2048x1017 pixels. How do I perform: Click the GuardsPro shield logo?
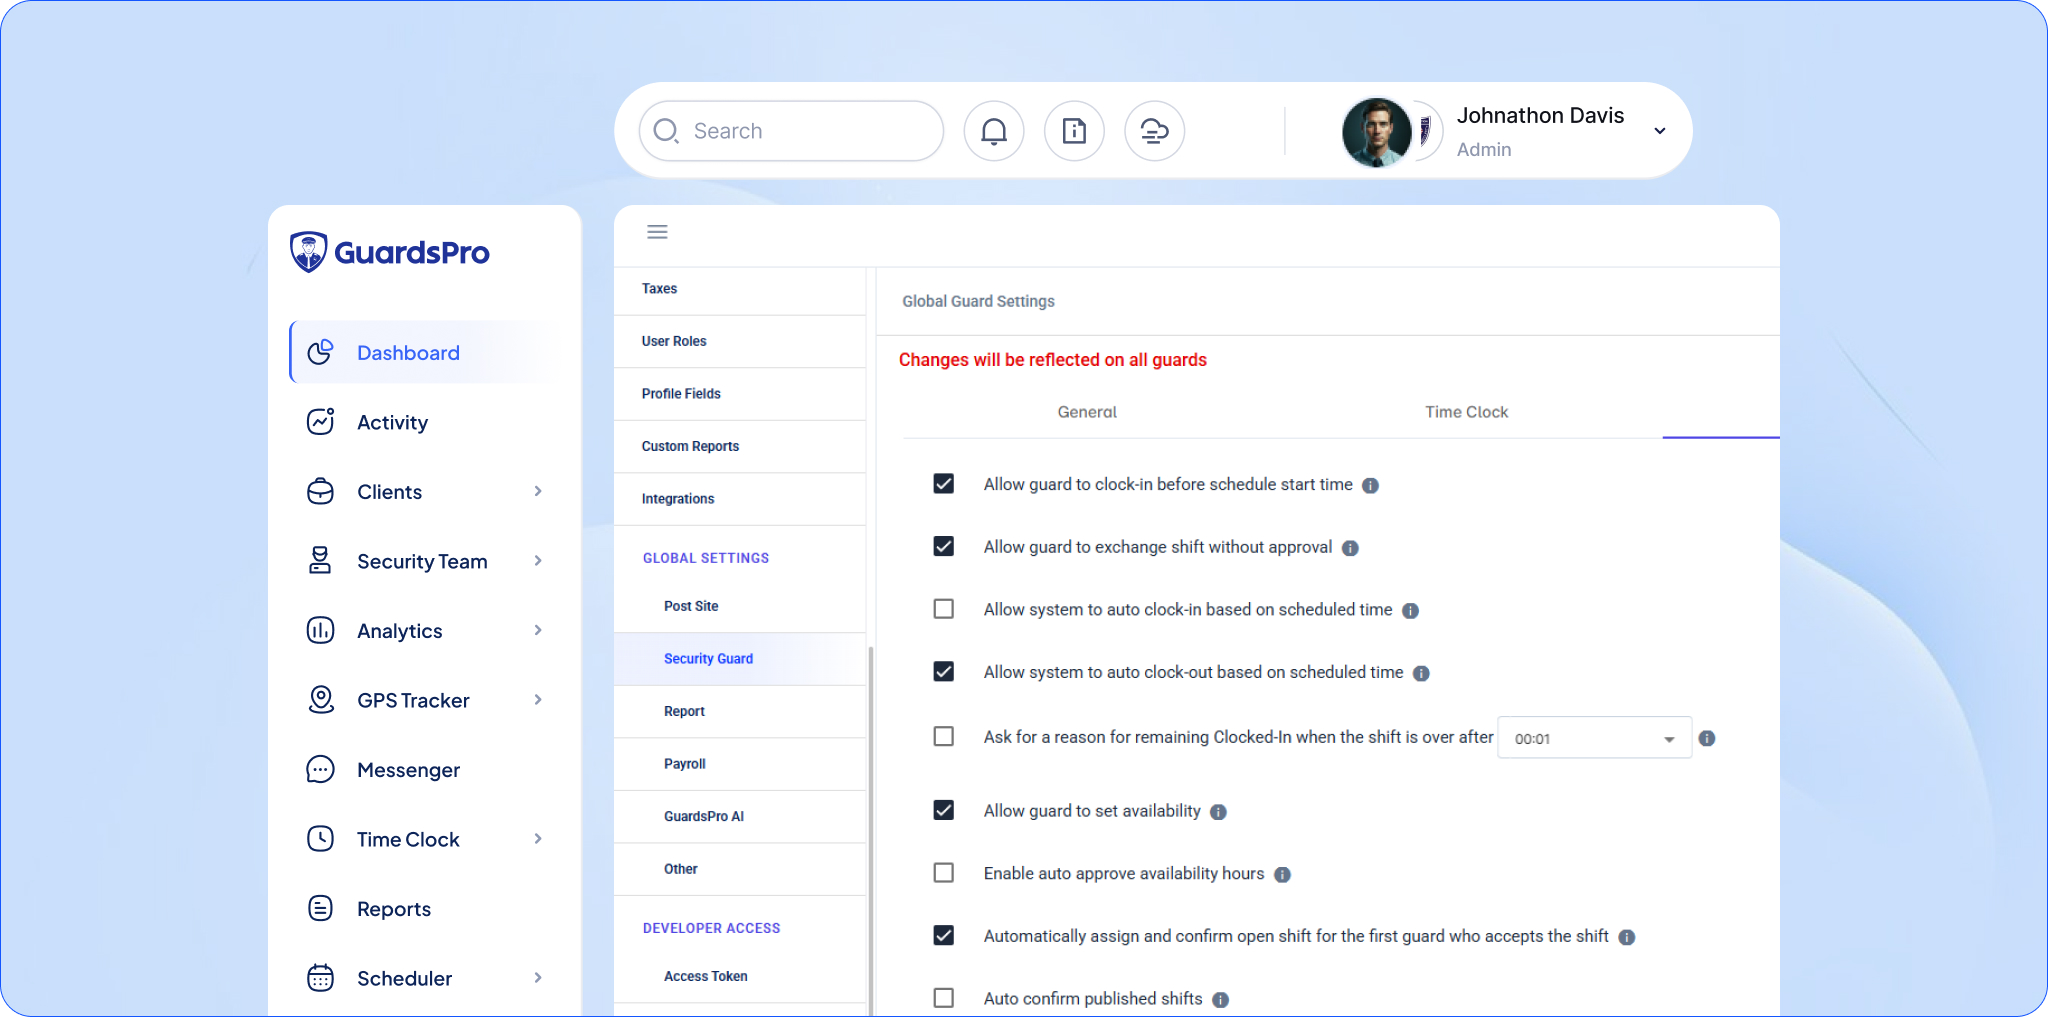click(308, 252)
